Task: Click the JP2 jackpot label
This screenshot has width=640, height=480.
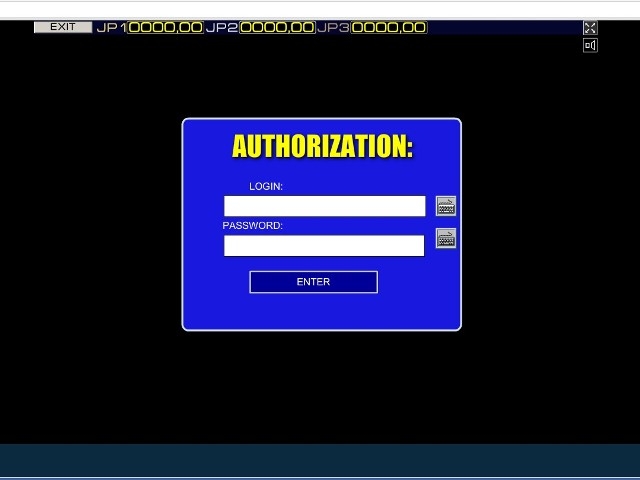Action: [221, 28]
